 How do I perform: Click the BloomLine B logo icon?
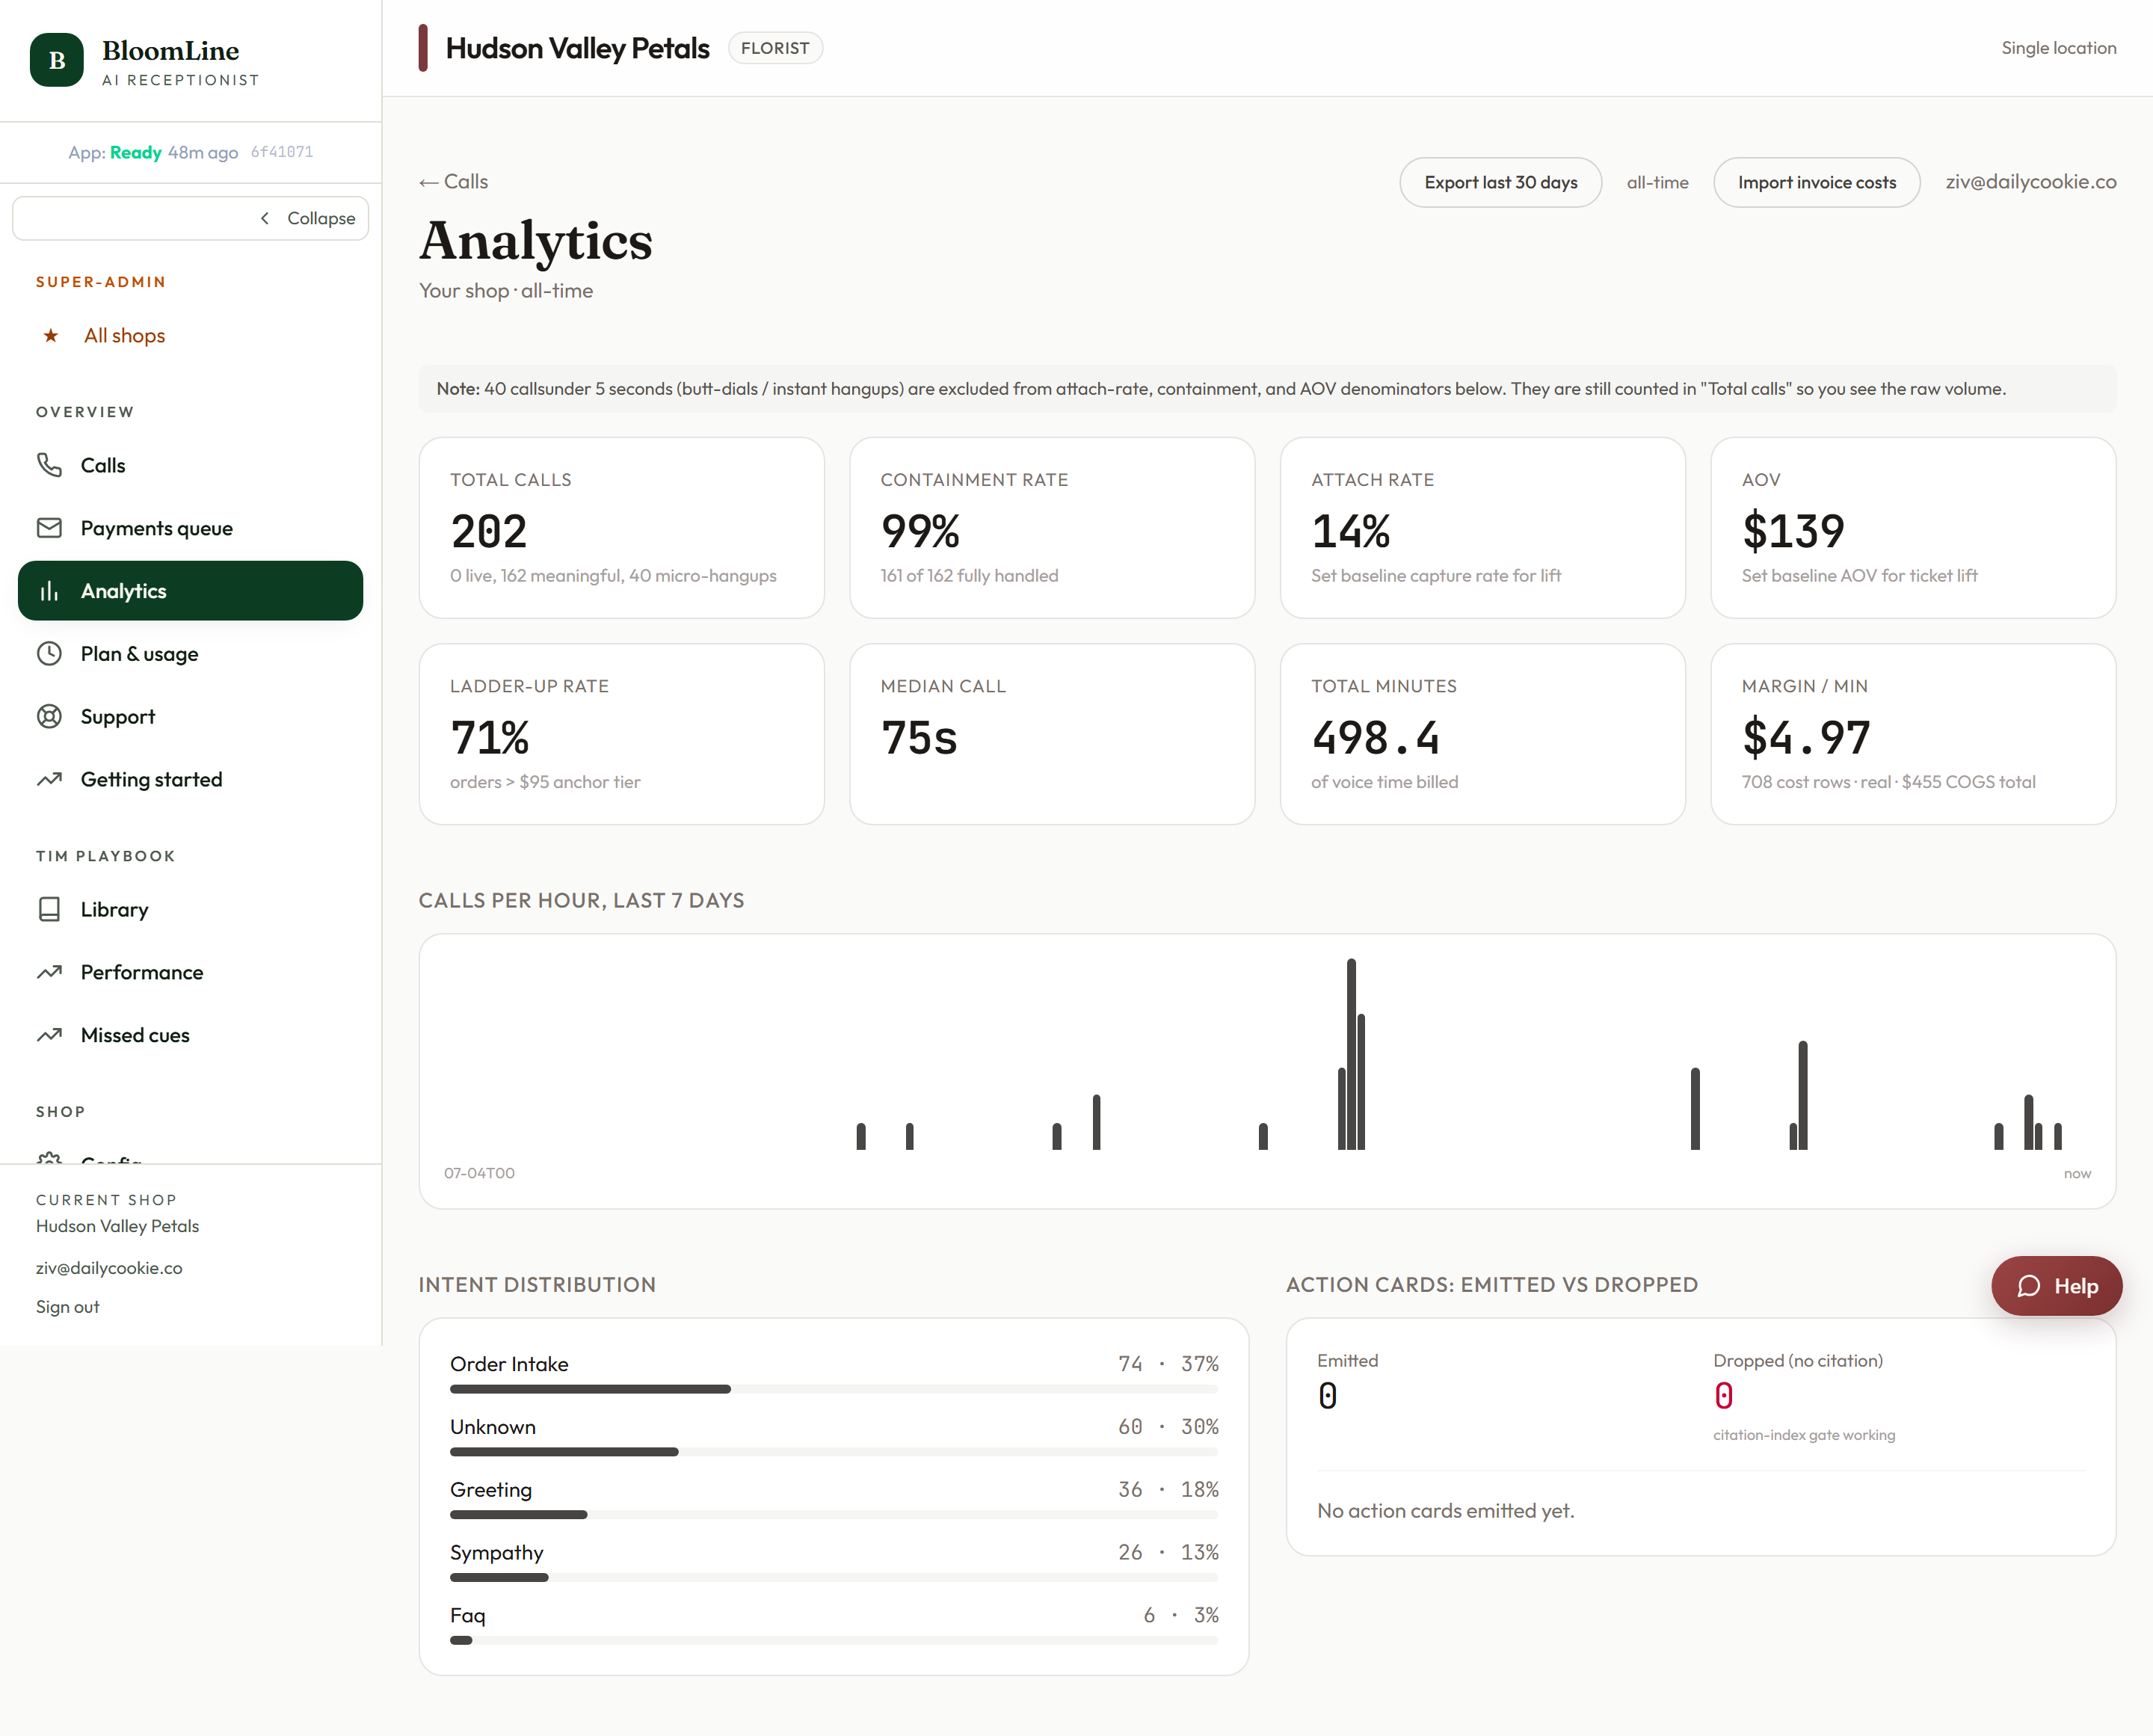pyautogui.click(x=57, y=60)
